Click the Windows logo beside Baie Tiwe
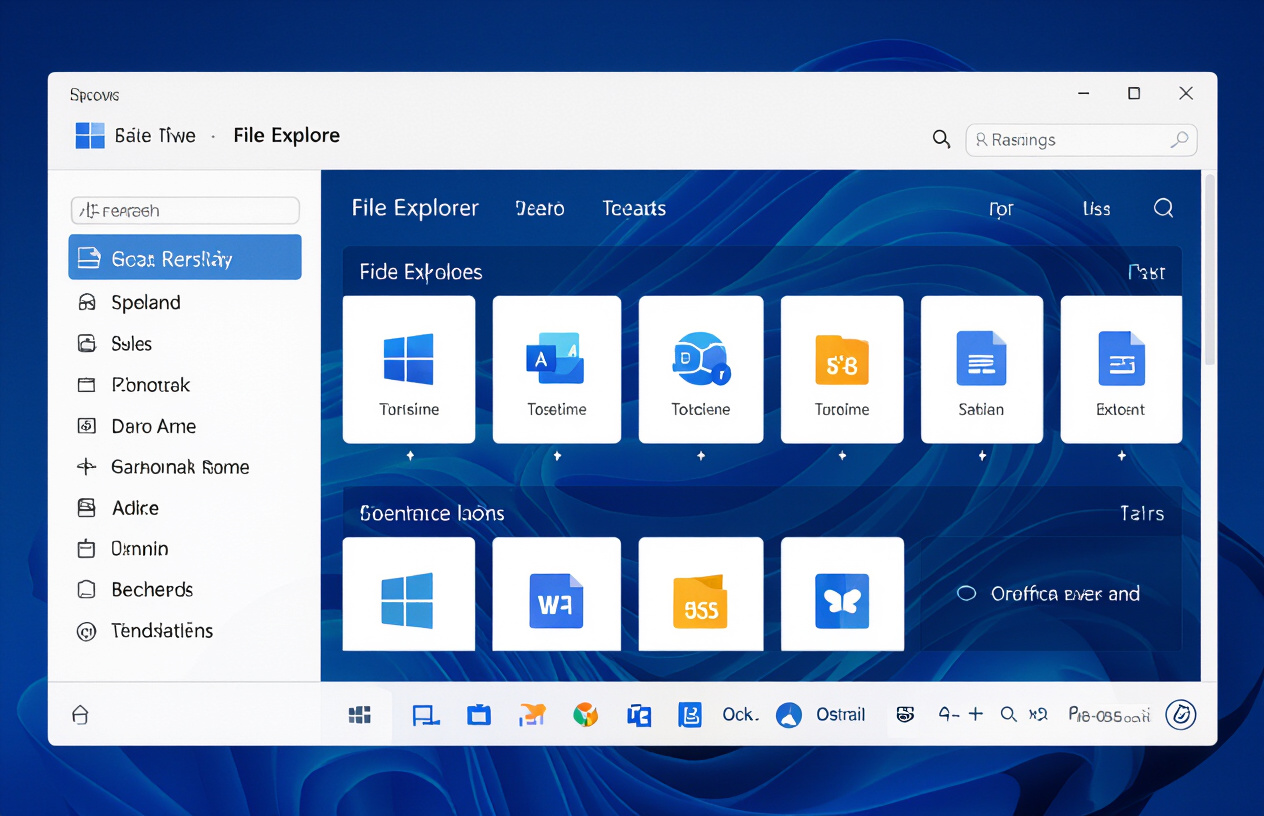The height and width of the screenshot is (816, 1264). tap(90, 135)
